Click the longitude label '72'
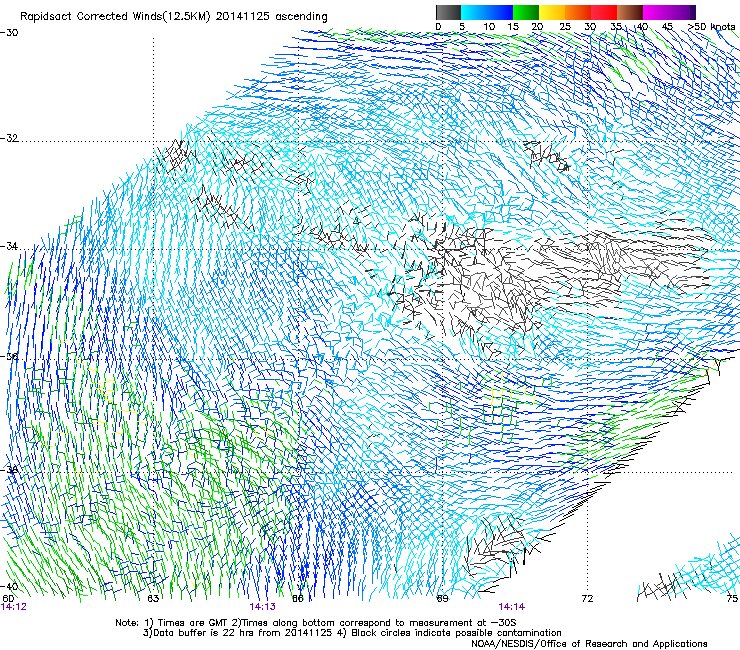 [587, 599]
